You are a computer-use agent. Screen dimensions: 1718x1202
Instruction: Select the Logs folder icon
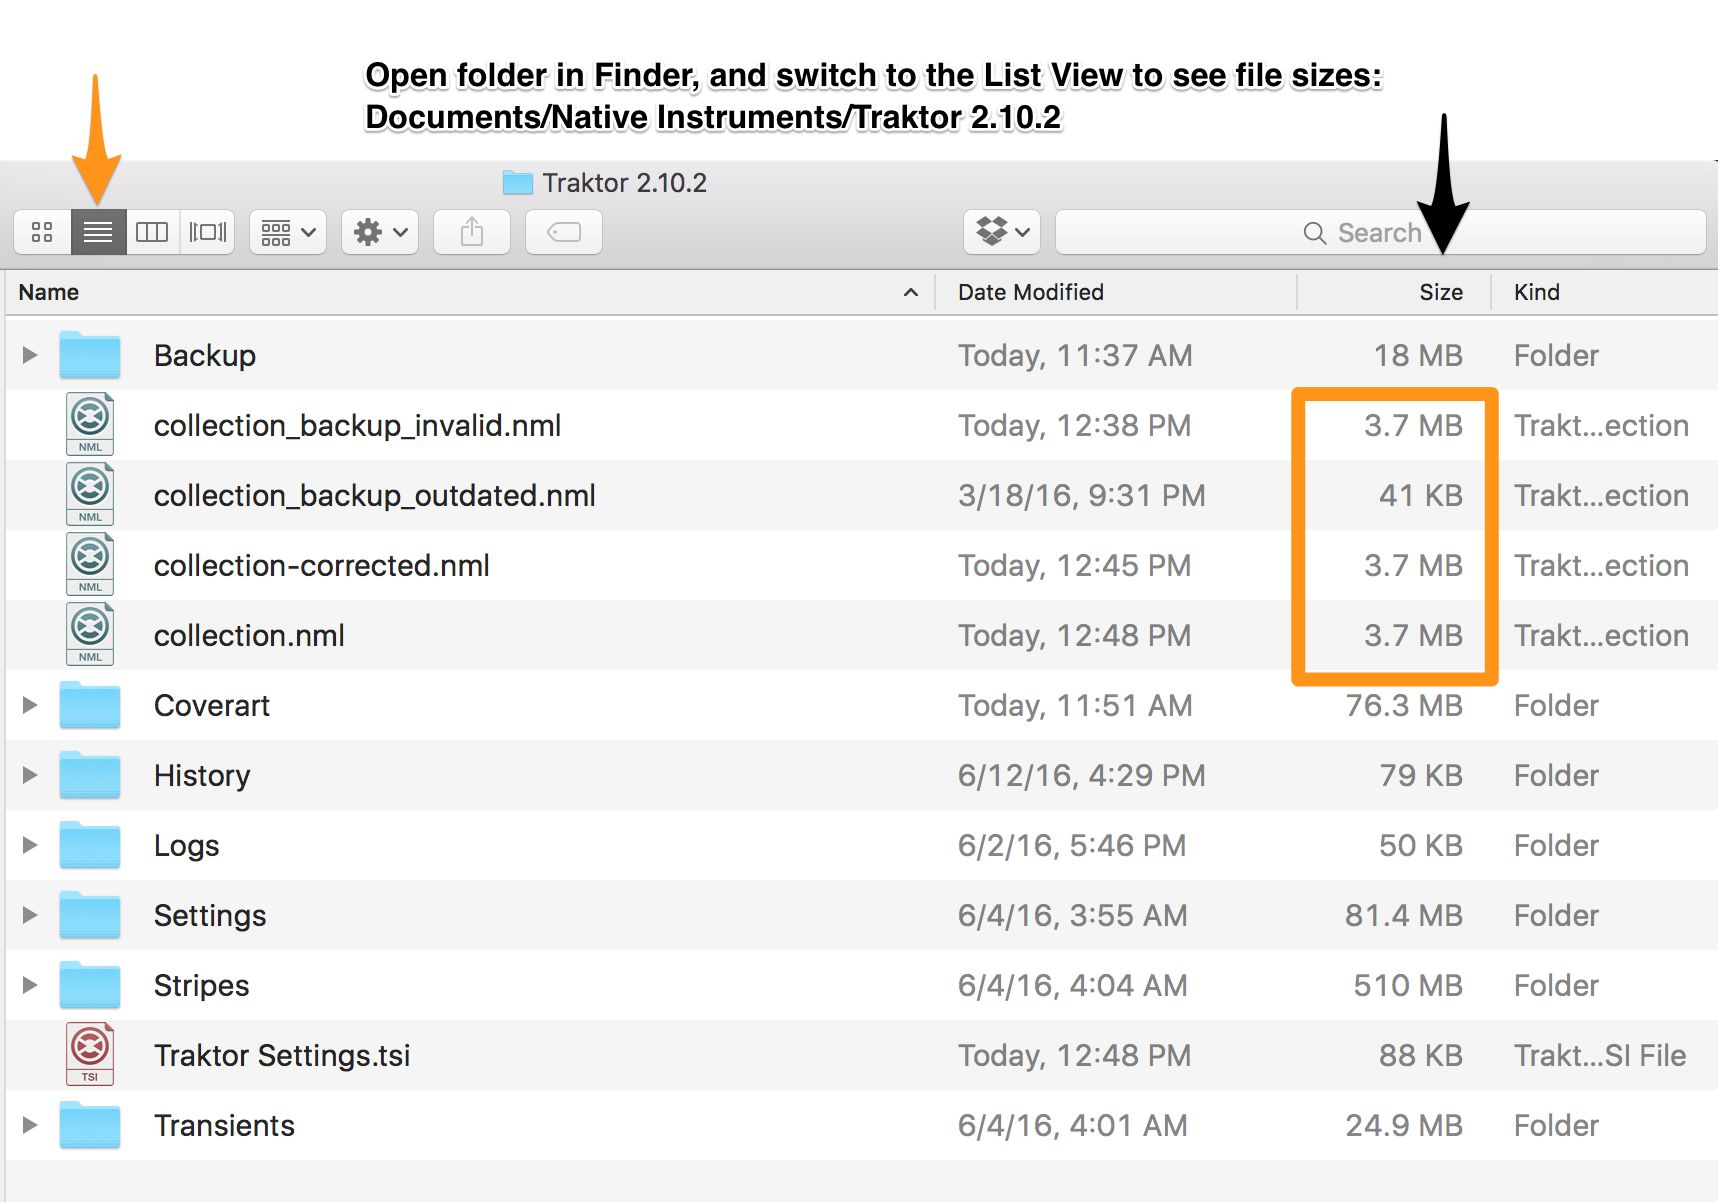point(90,845)
